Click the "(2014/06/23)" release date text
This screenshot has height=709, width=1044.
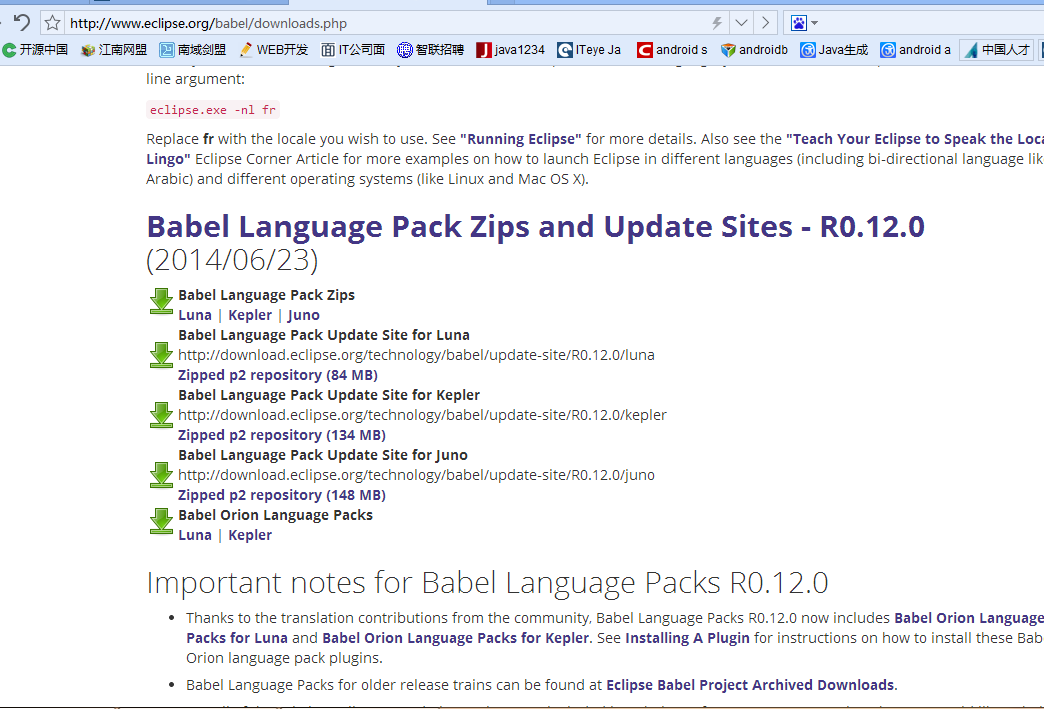click(x=232, y=260)
